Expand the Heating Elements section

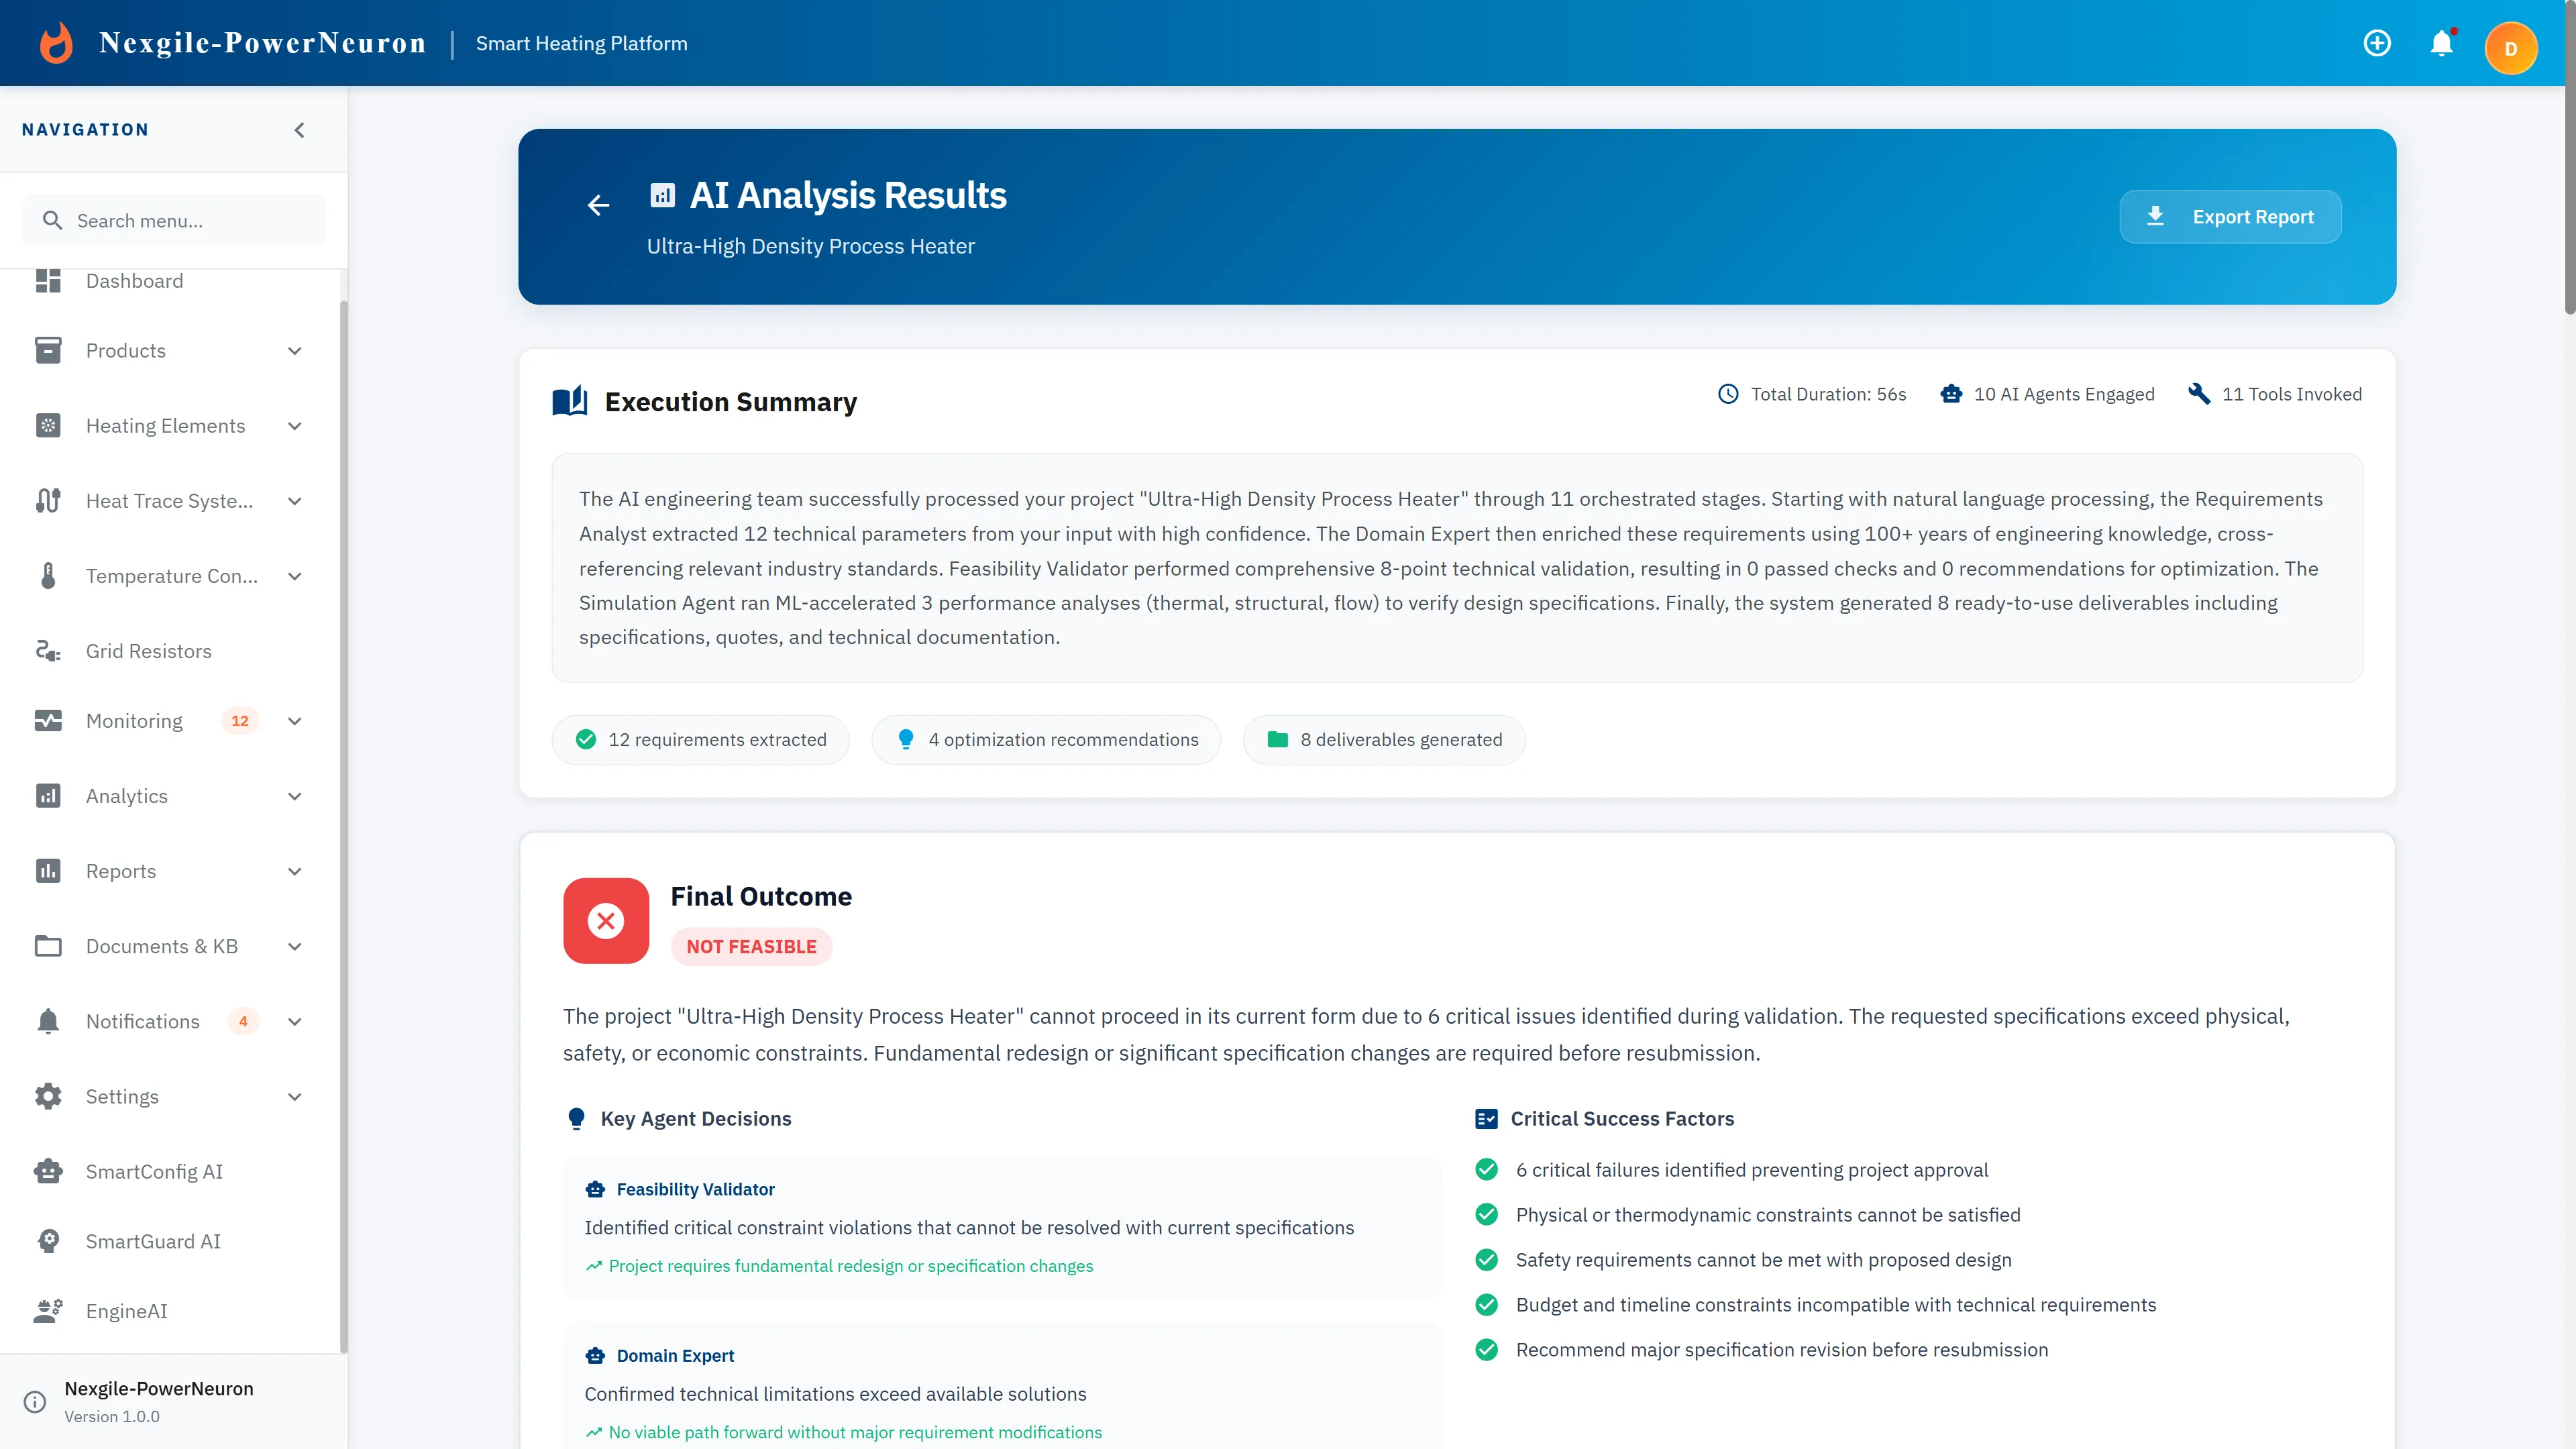click(x=294, y=426)
